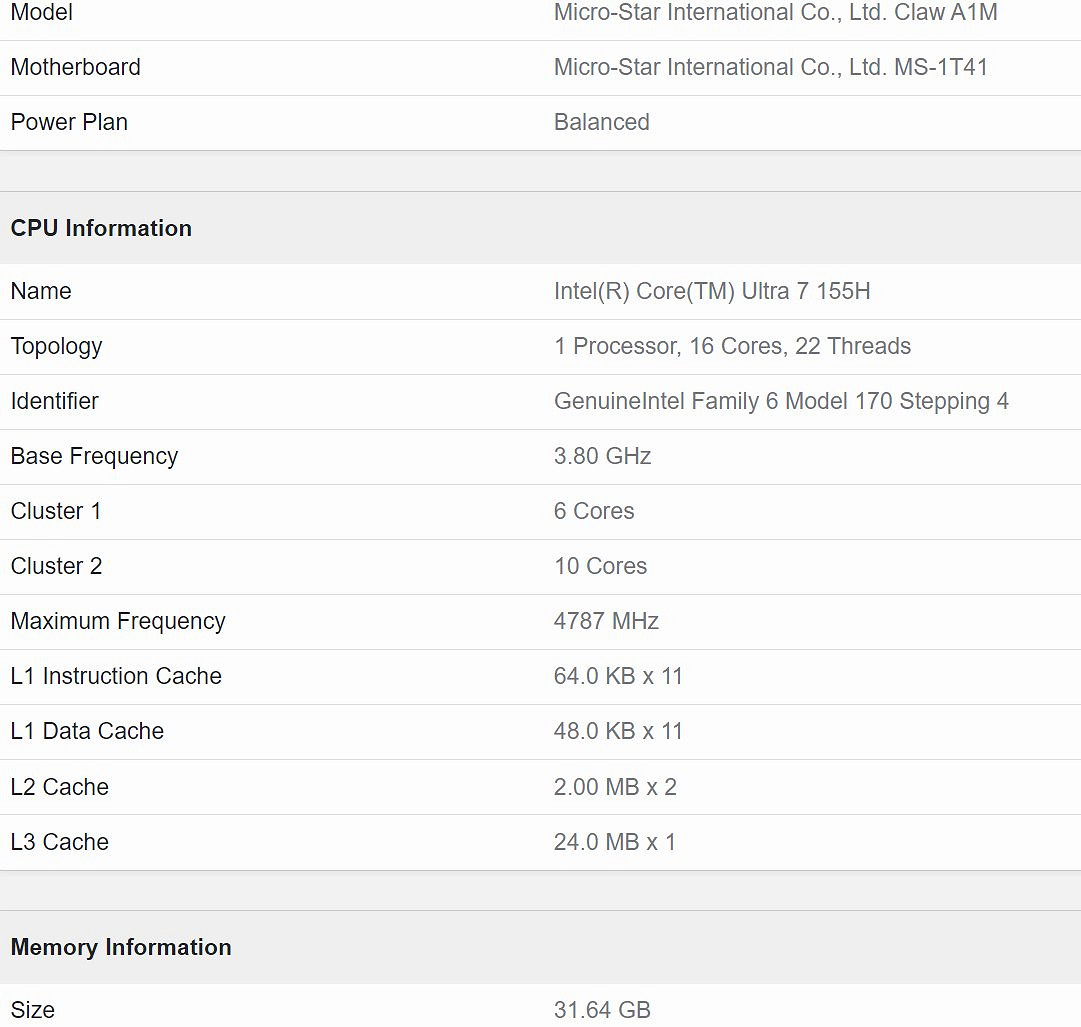Image resolution: width=1081 pixels, height=1027 pixels.
Task: Click the Balanced power plan value
Action: point(602,122)
